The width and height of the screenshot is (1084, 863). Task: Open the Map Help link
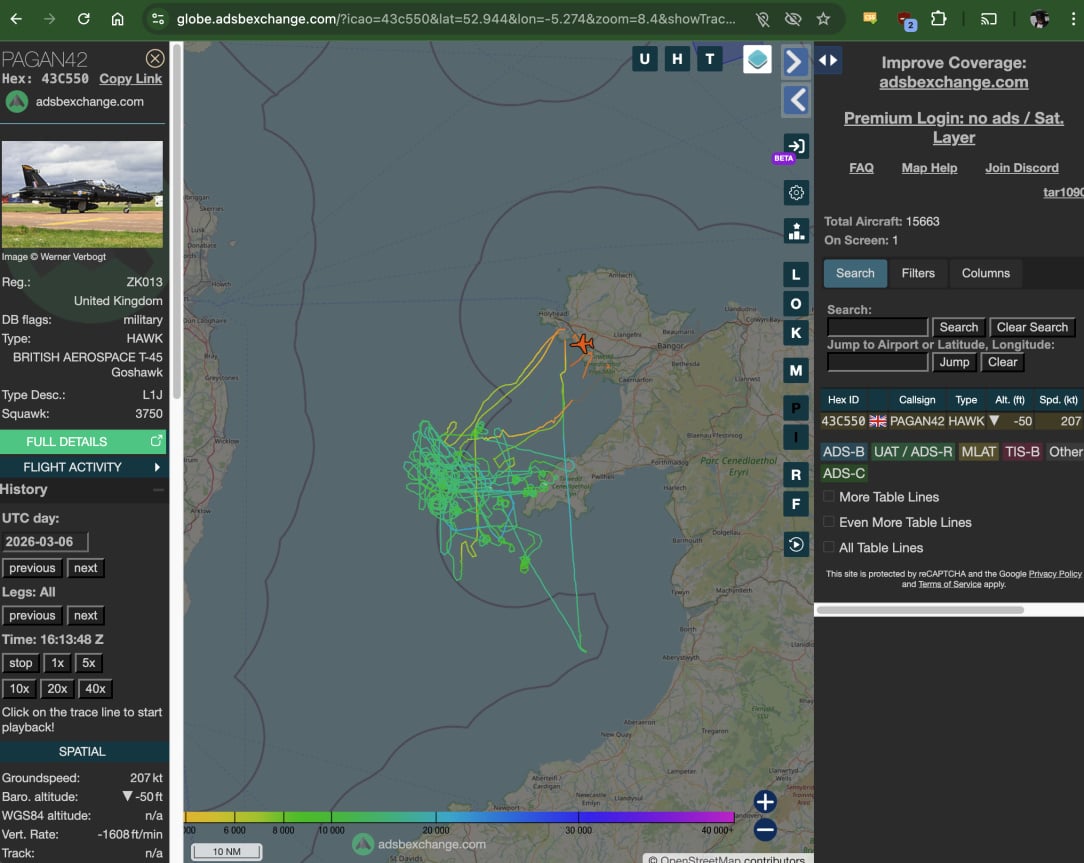pos(929,168)
